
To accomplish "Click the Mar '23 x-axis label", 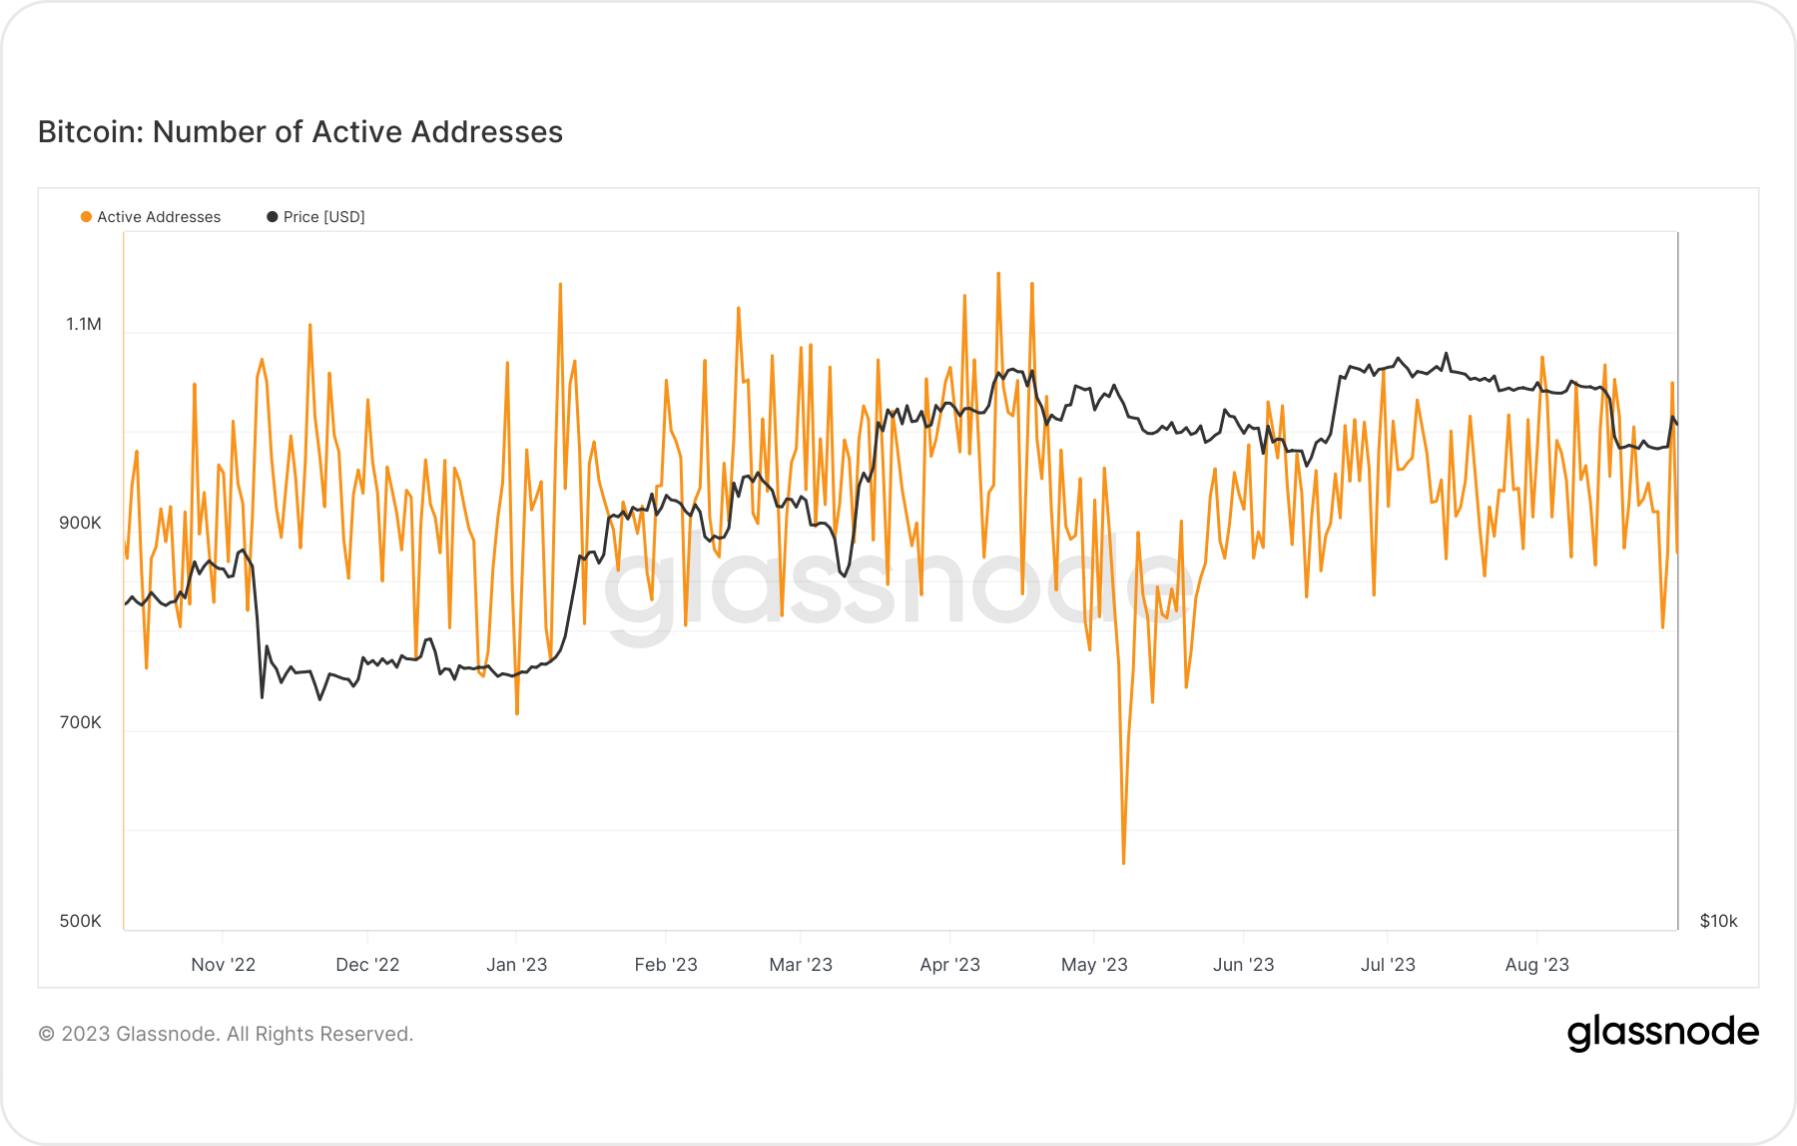I will (x=800, y=965).
